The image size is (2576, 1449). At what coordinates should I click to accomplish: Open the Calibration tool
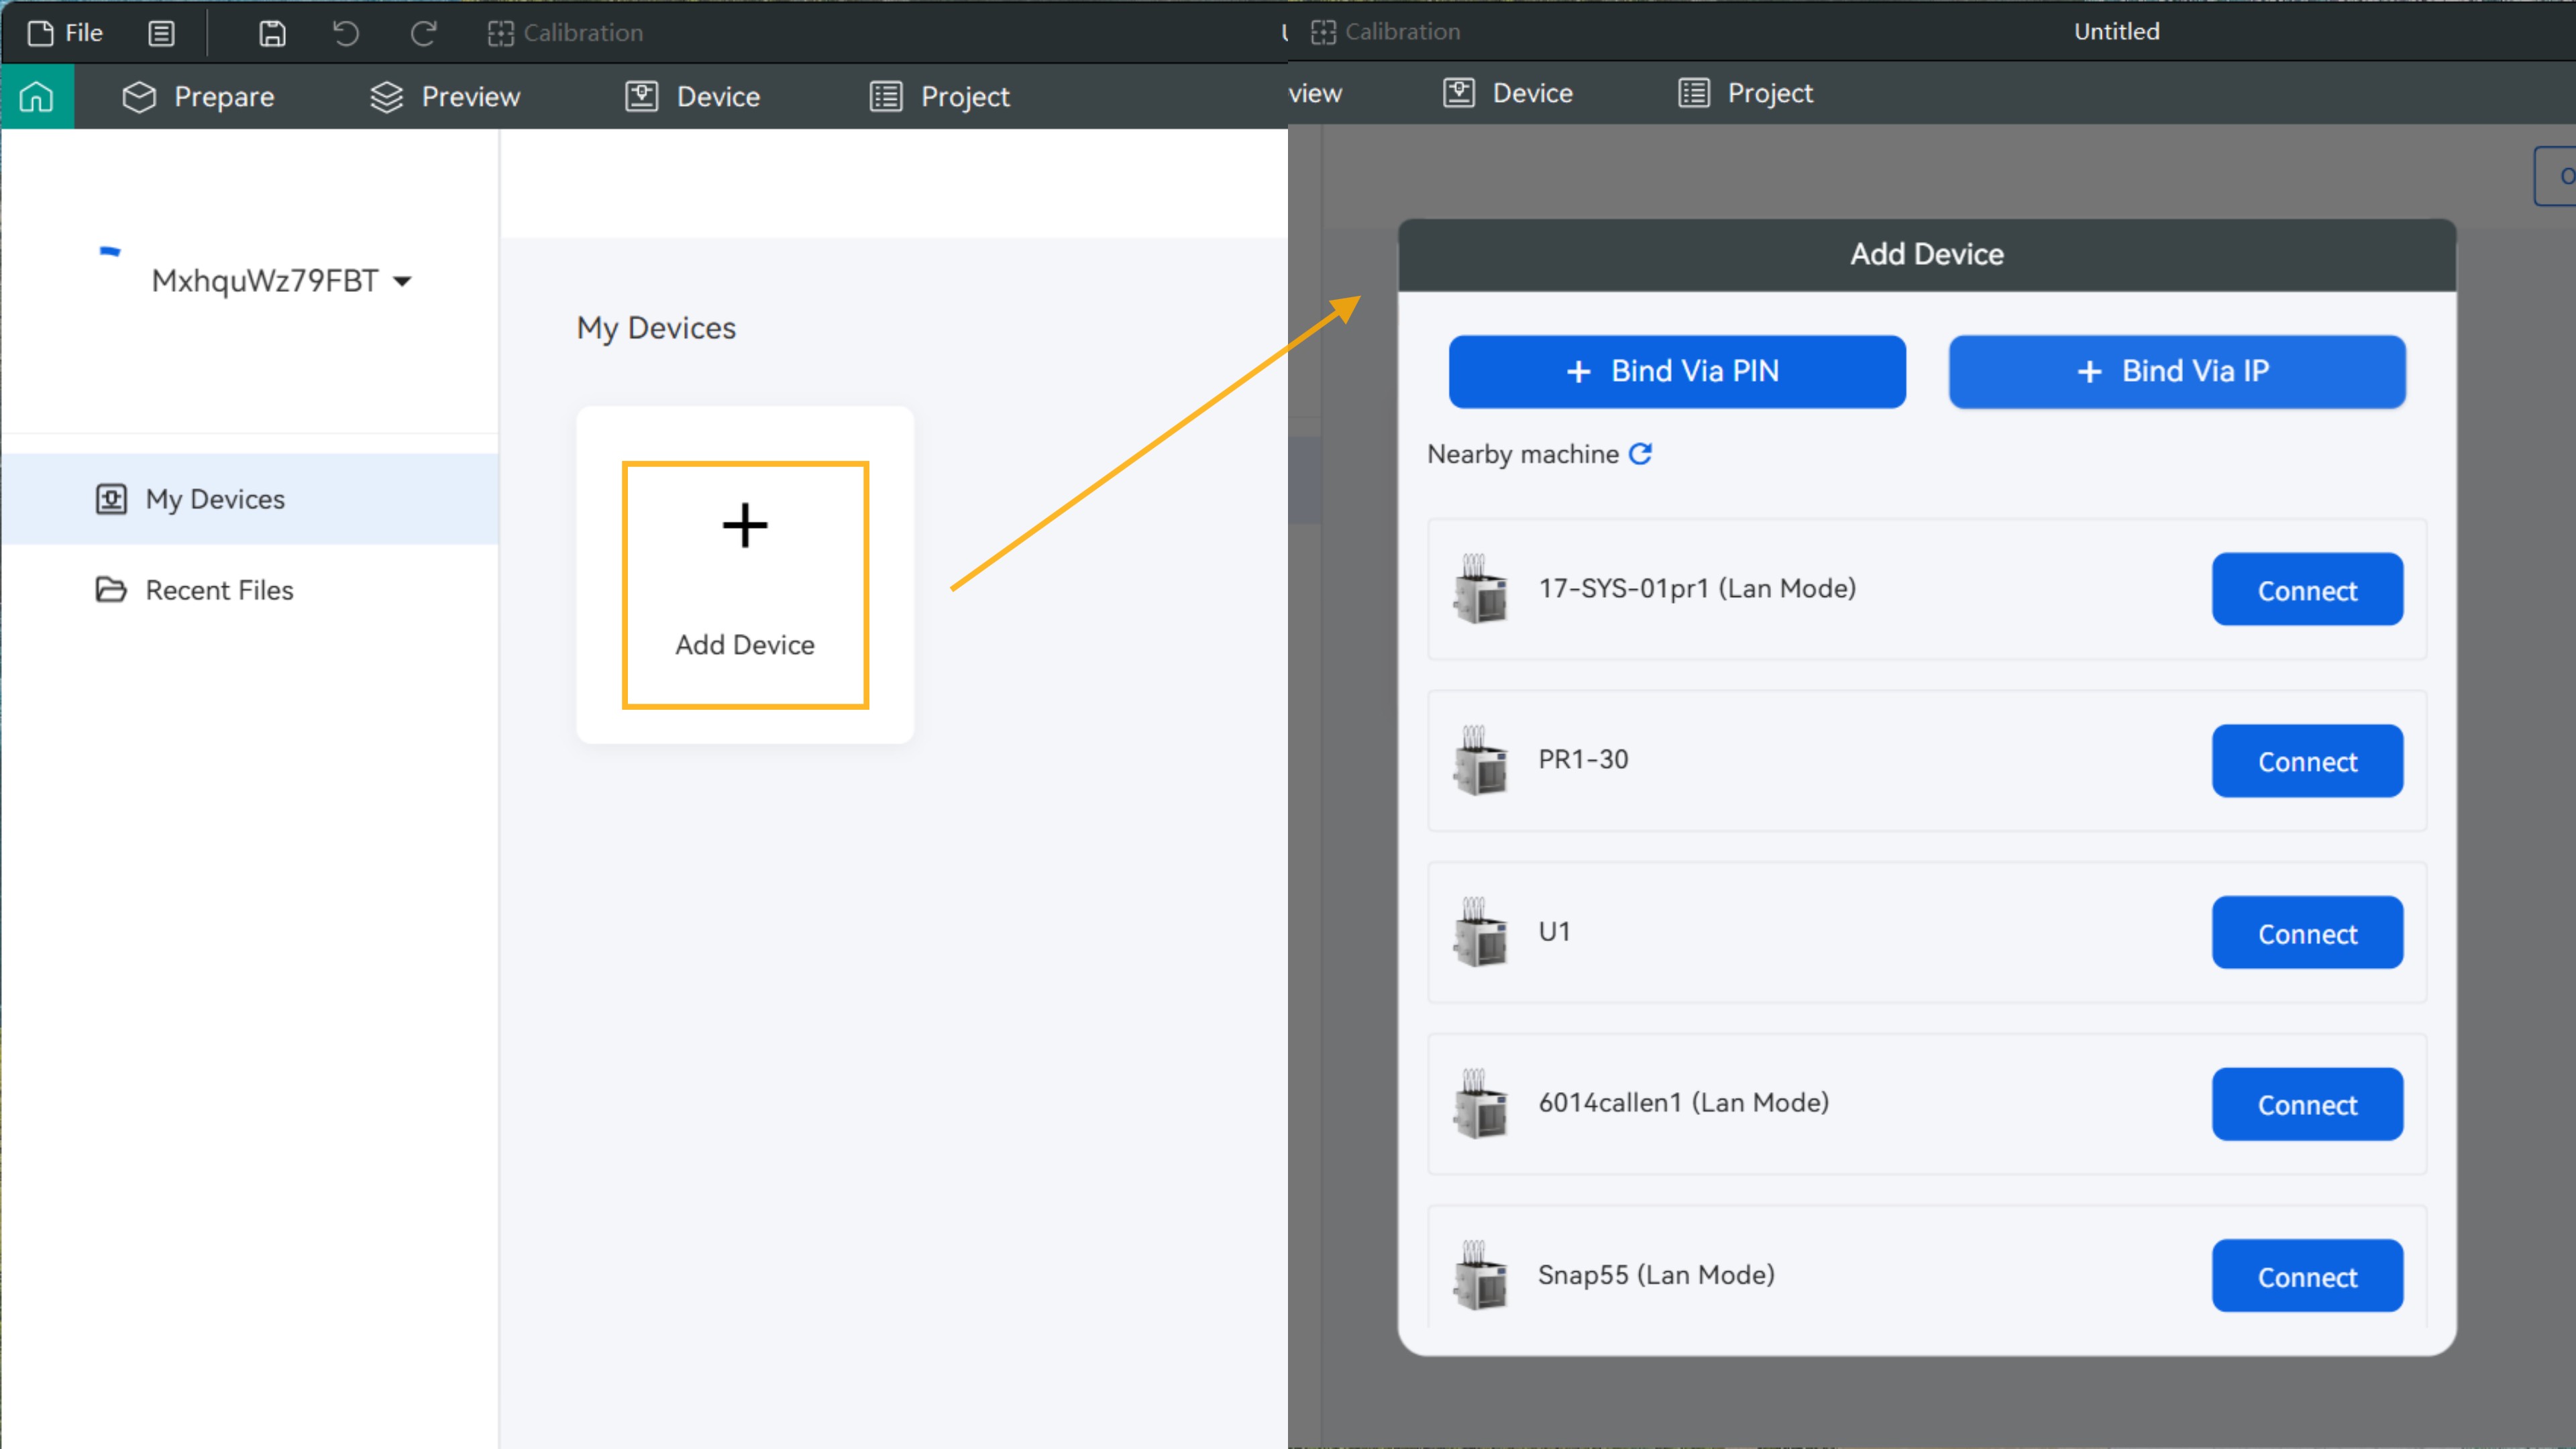coord(565,32)
